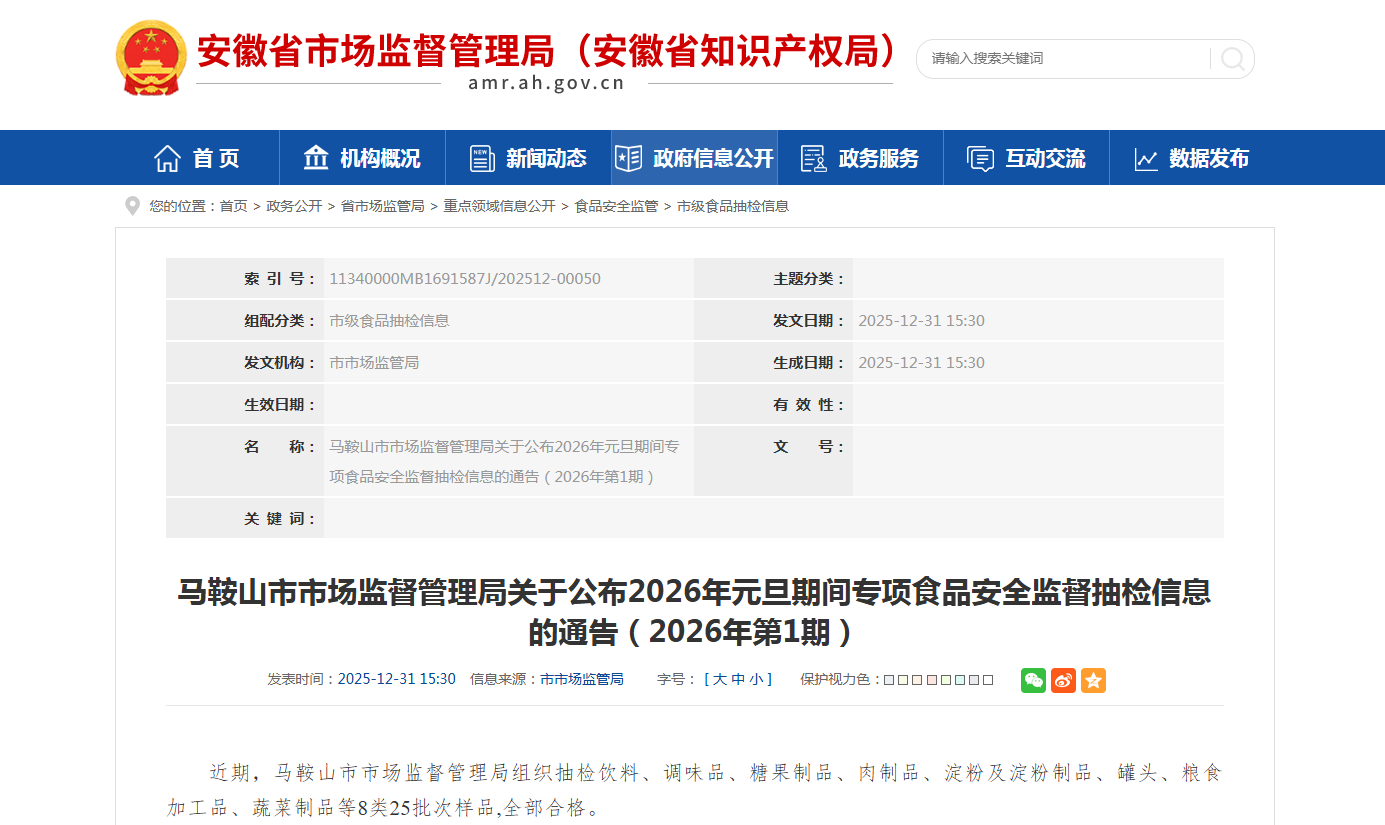Image resolution: width=1385 pixels, height=825 pixels.
Task: Click the chart icon beside 数据发布
Action: [x=1146, y=158]
